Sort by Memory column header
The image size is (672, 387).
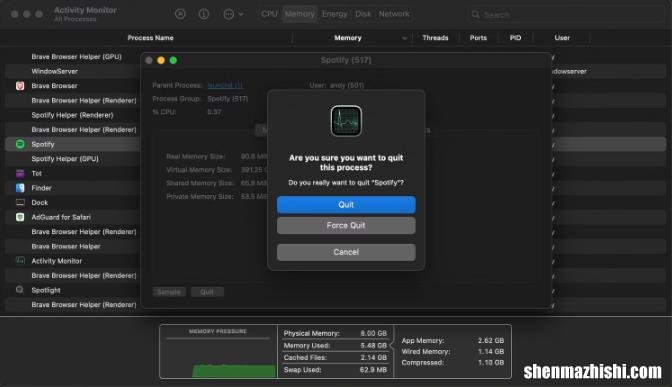click(348, 38)
